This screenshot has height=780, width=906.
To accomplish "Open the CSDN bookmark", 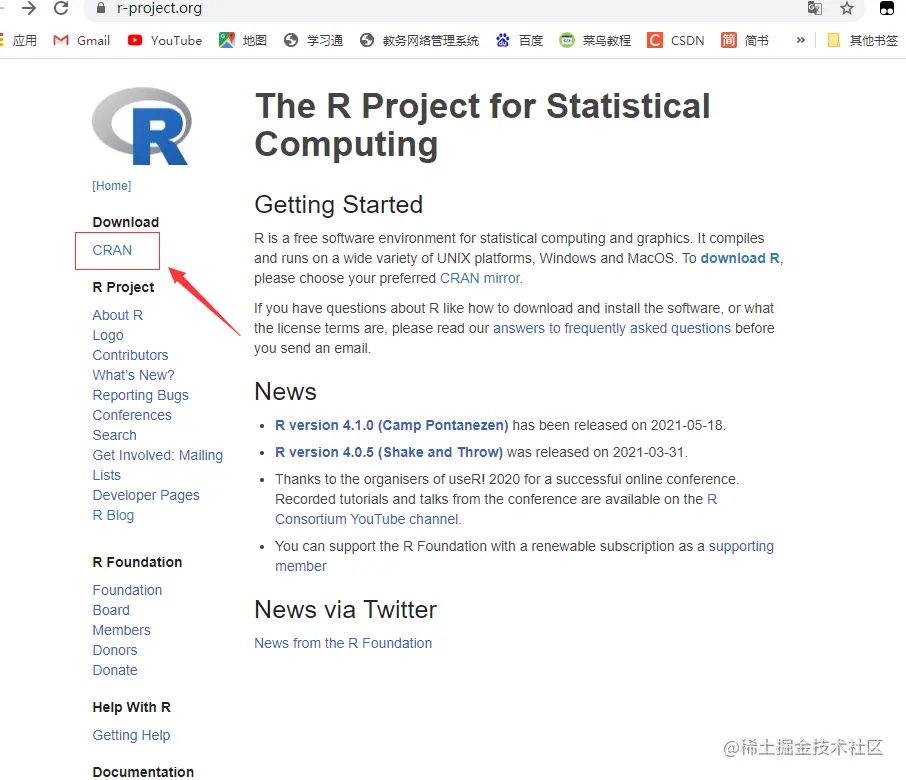I will 675,40.
